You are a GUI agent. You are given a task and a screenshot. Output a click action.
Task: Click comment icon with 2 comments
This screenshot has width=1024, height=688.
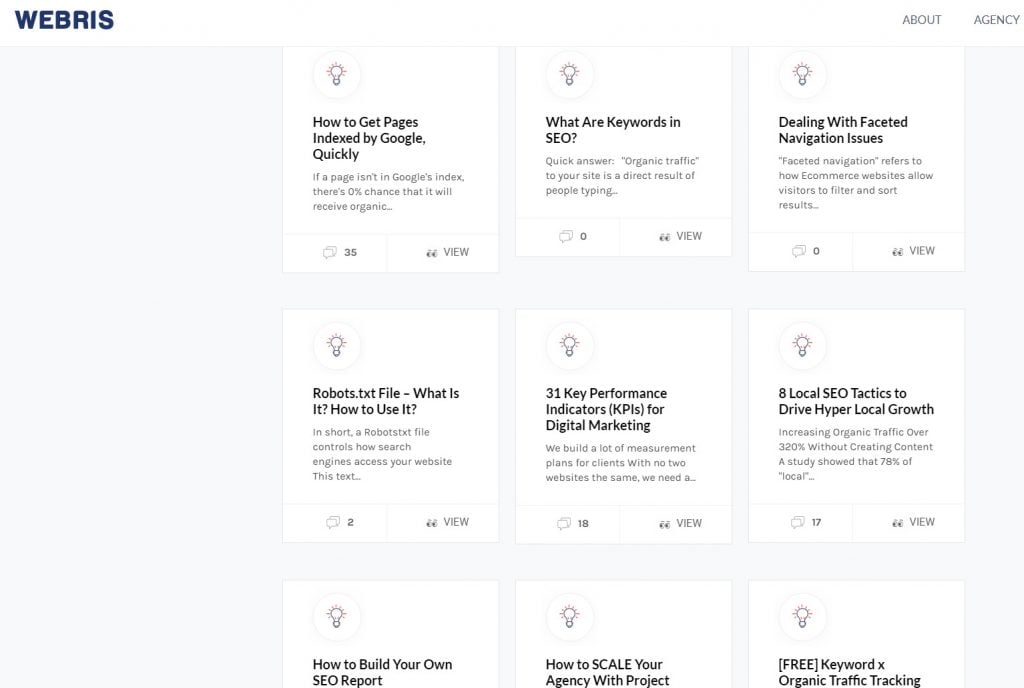333,522
